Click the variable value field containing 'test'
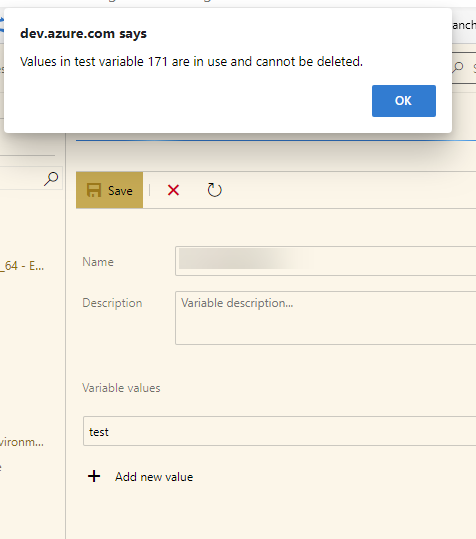This screenshot has width=476, height=539. (x=279, y=431)
